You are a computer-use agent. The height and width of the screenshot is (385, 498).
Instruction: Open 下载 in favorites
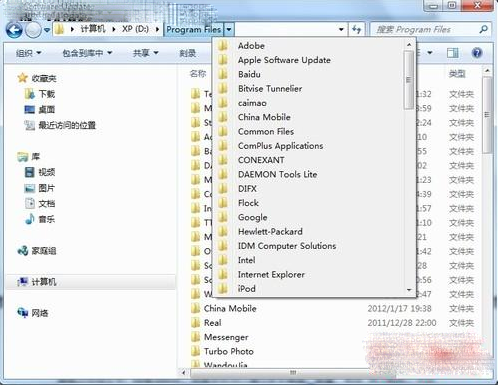click(x=40, y=94)
